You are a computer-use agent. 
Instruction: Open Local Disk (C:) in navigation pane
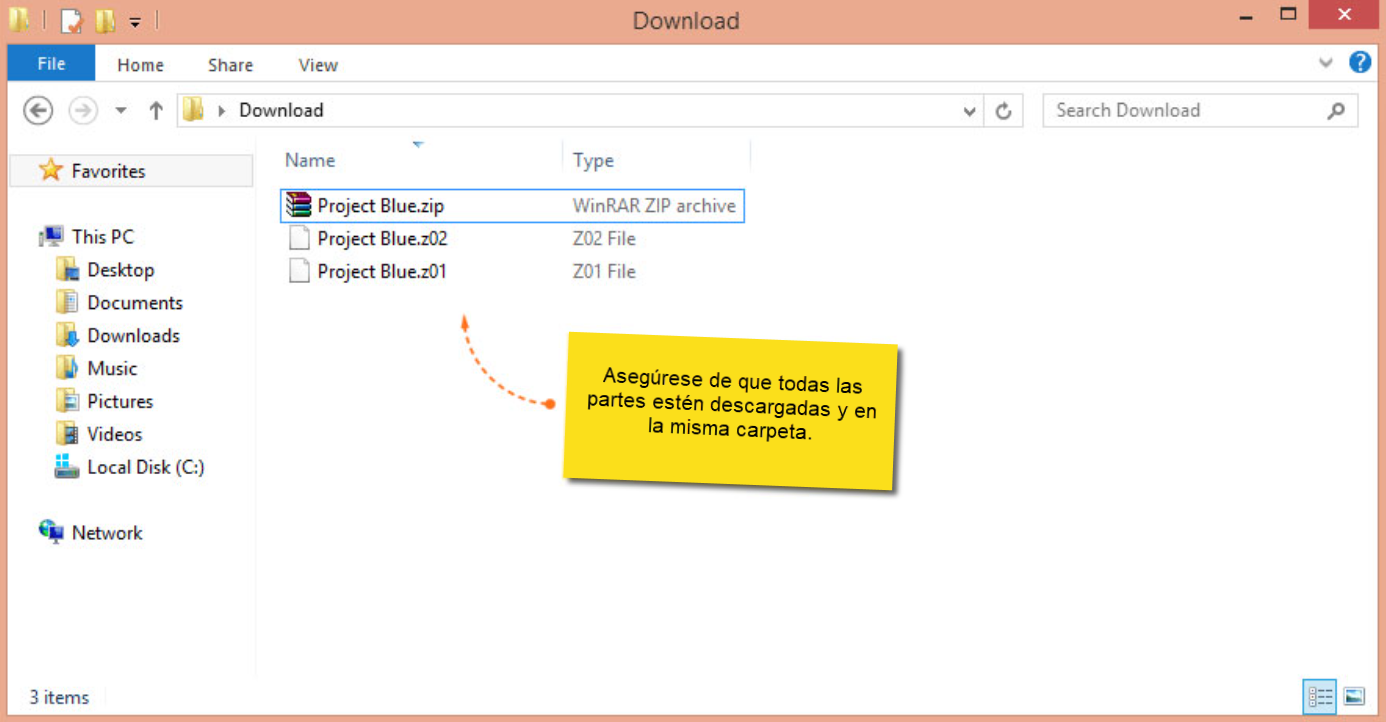pyautogui.click(x=146, y=467)
